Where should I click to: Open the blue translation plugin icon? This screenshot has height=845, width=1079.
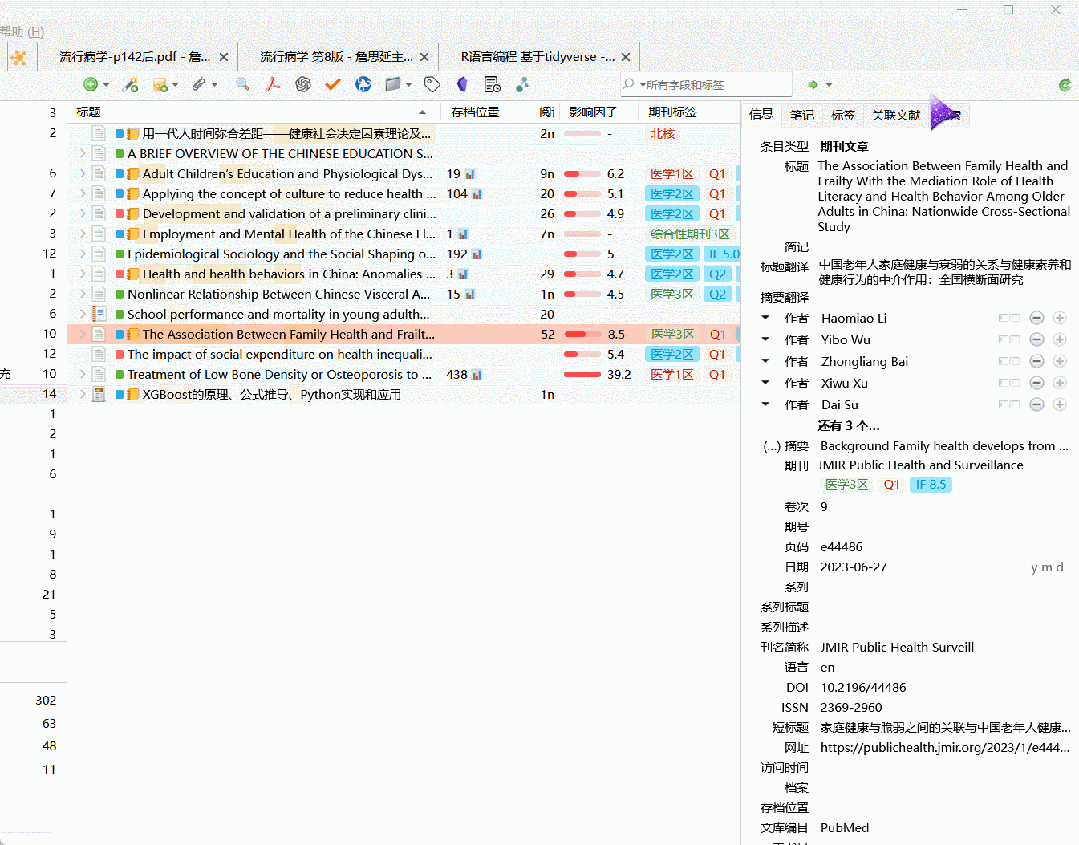tap(363, 84)
